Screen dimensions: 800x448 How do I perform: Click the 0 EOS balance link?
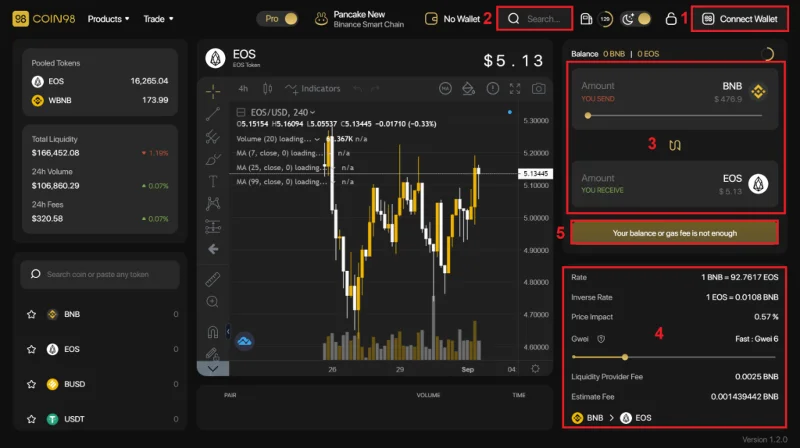pos(648,54)
